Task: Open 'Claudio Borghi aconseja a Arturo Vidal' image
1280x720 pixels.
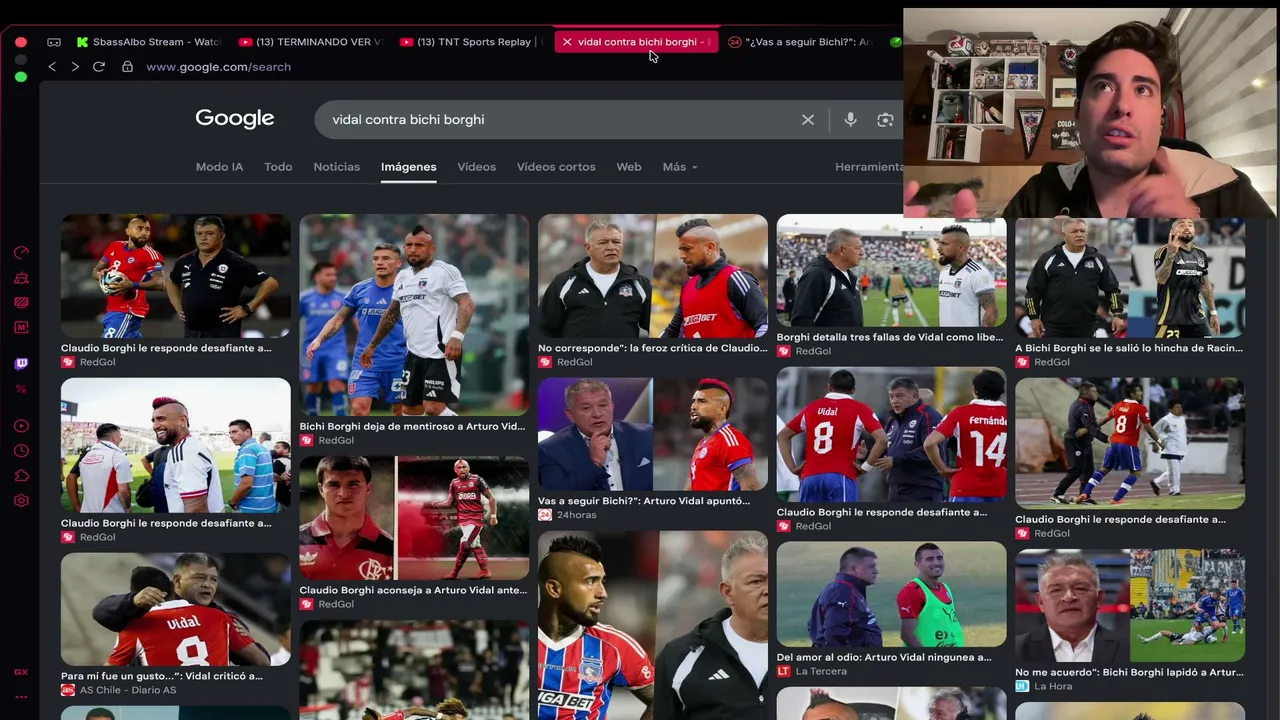Action: 414,518
